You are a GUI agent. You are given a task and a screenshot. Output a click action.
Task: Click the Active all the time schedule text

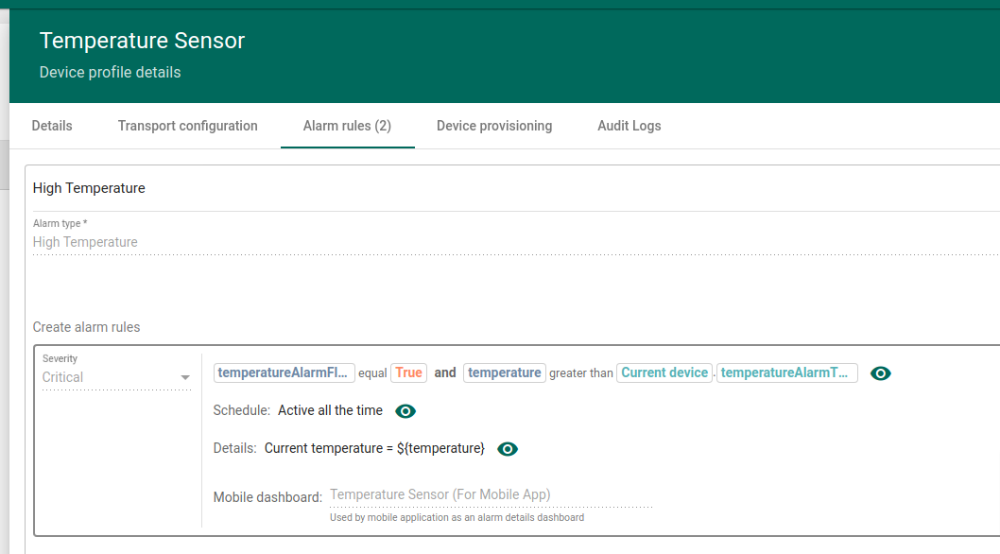[x=330, y=411]
